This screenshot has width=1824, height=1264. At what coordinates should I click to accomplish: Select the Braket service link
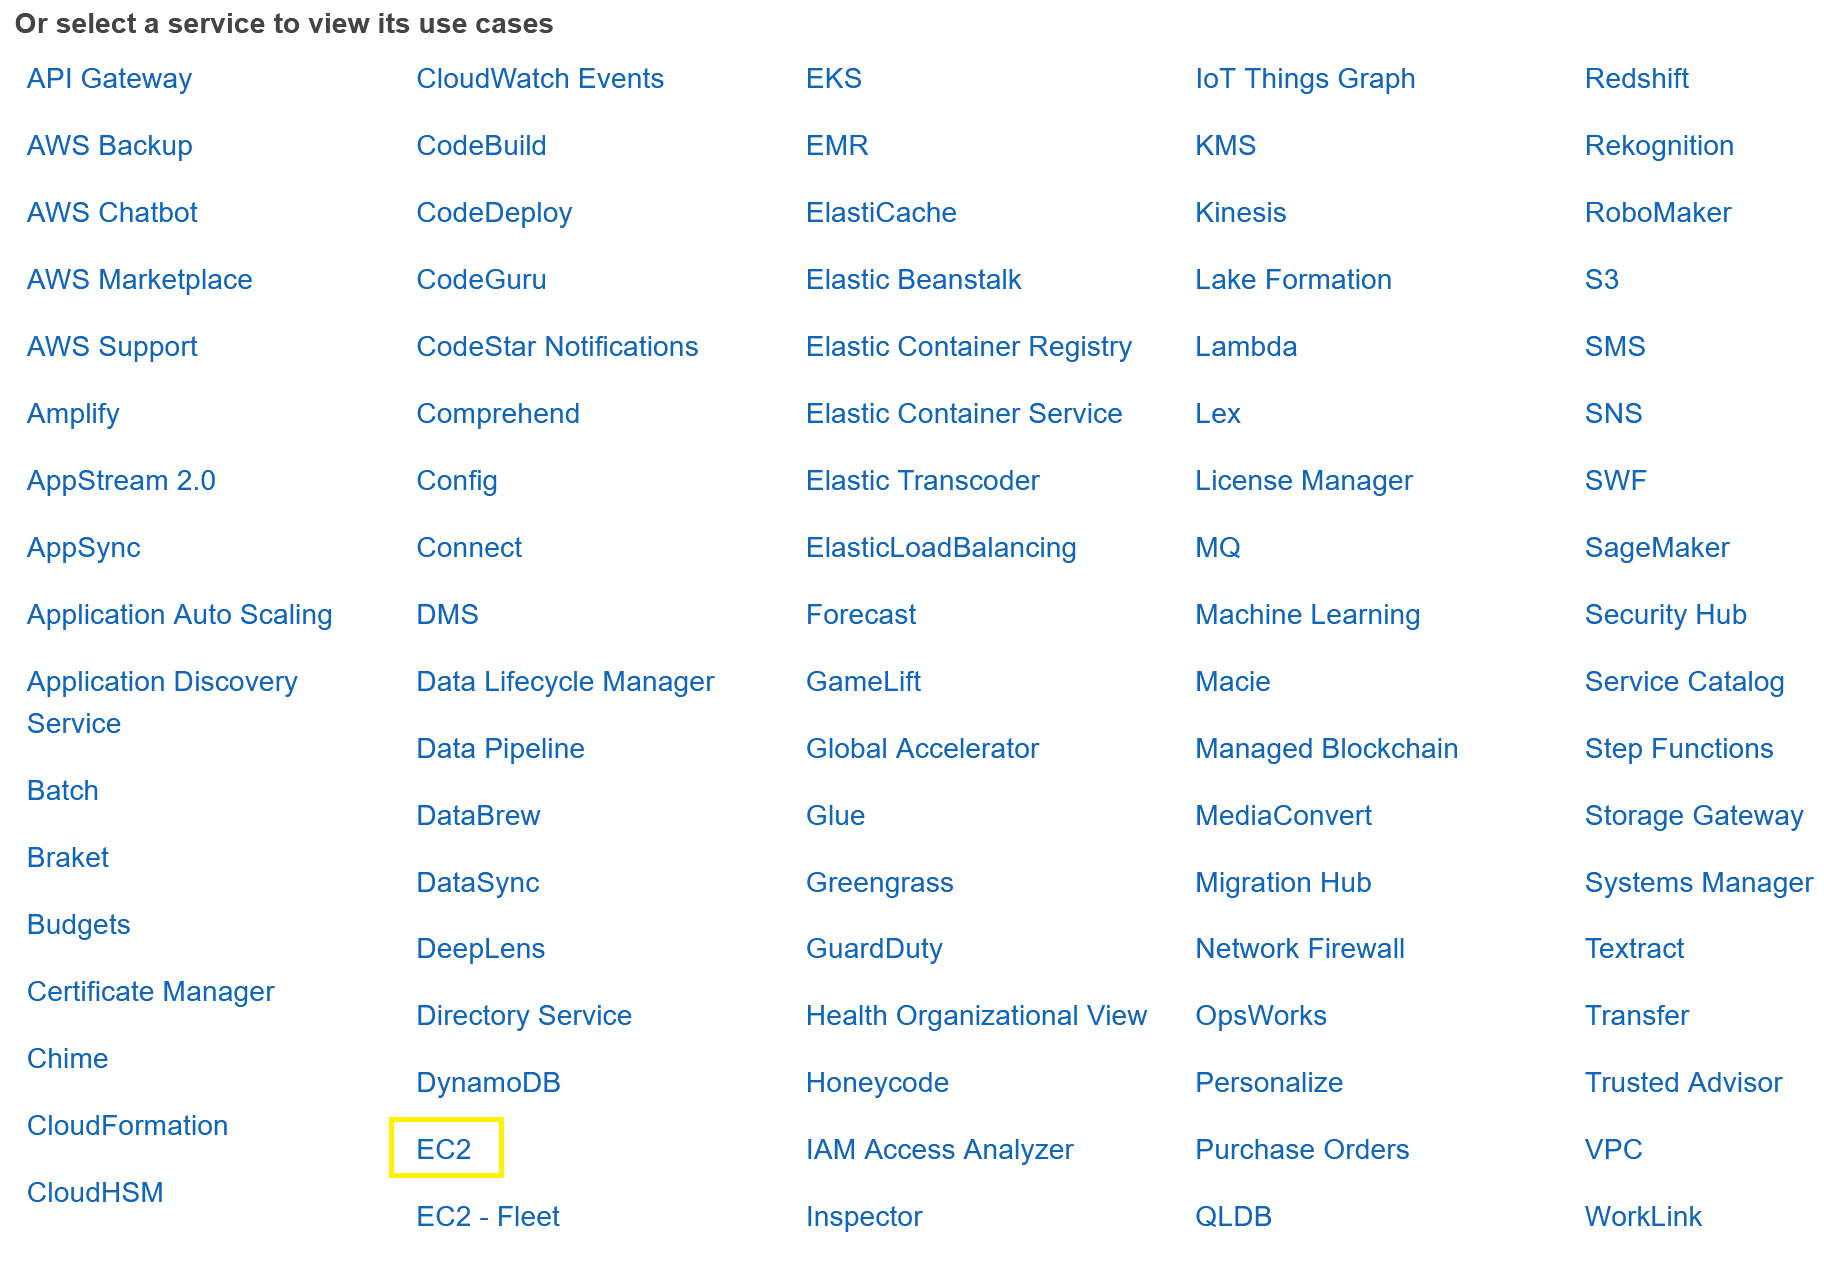point(68,858)
